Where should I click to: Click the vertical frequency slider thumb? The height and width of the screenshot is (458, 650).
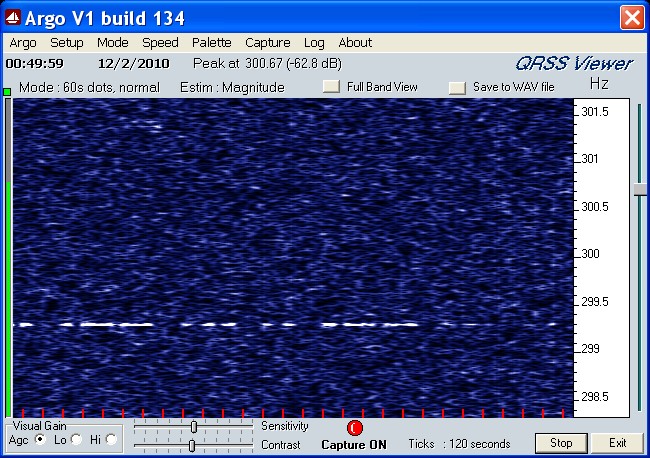click(639, 189)
